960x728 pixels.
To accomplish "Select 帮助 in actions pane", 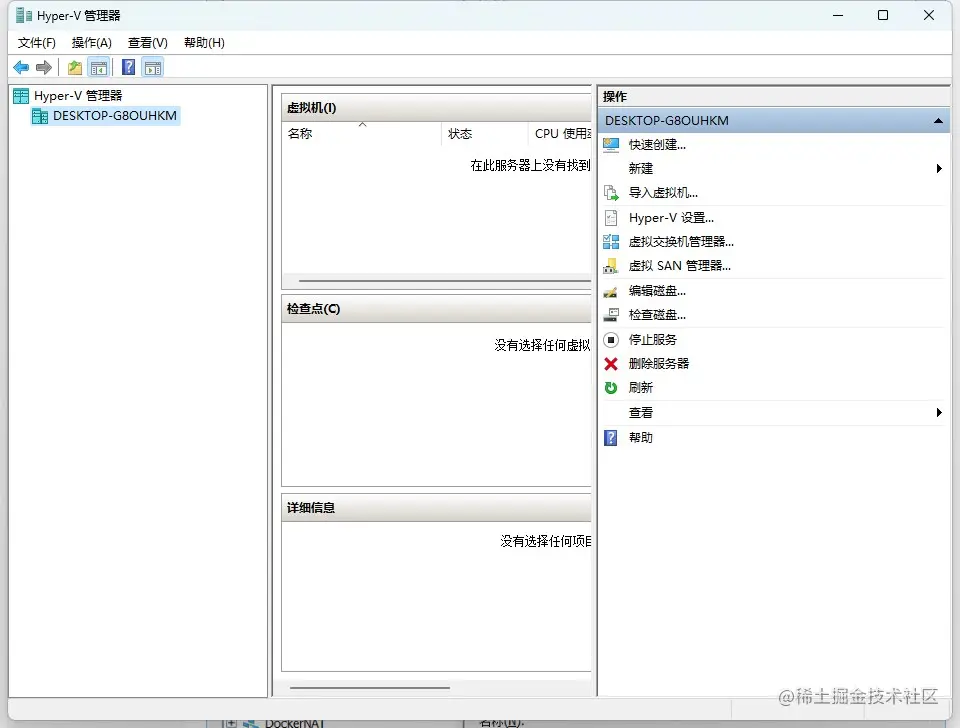I will (x=641, y=438).
